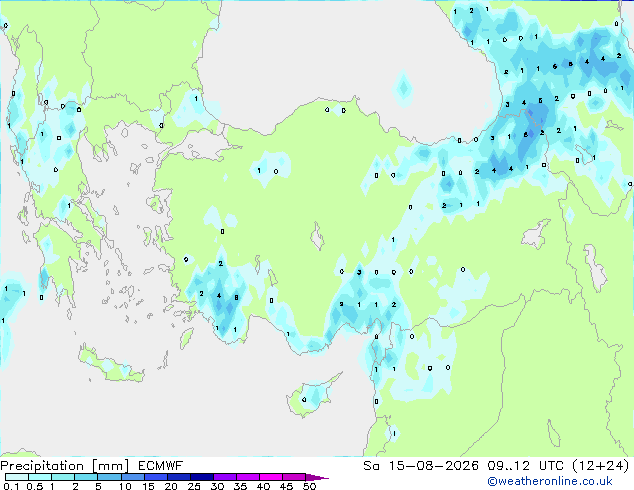
Task: Click the island of Rhodes
Action: click(x=186, y=338)
